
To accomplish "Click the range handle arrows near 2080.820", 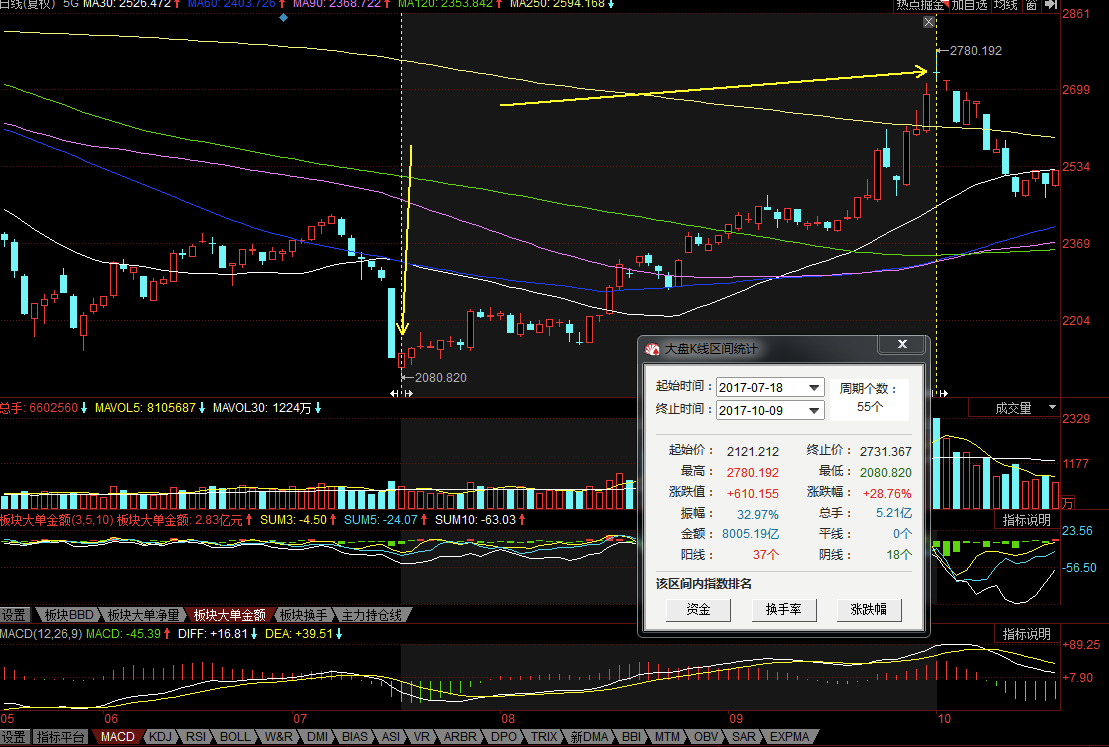I will coord(401,394).
